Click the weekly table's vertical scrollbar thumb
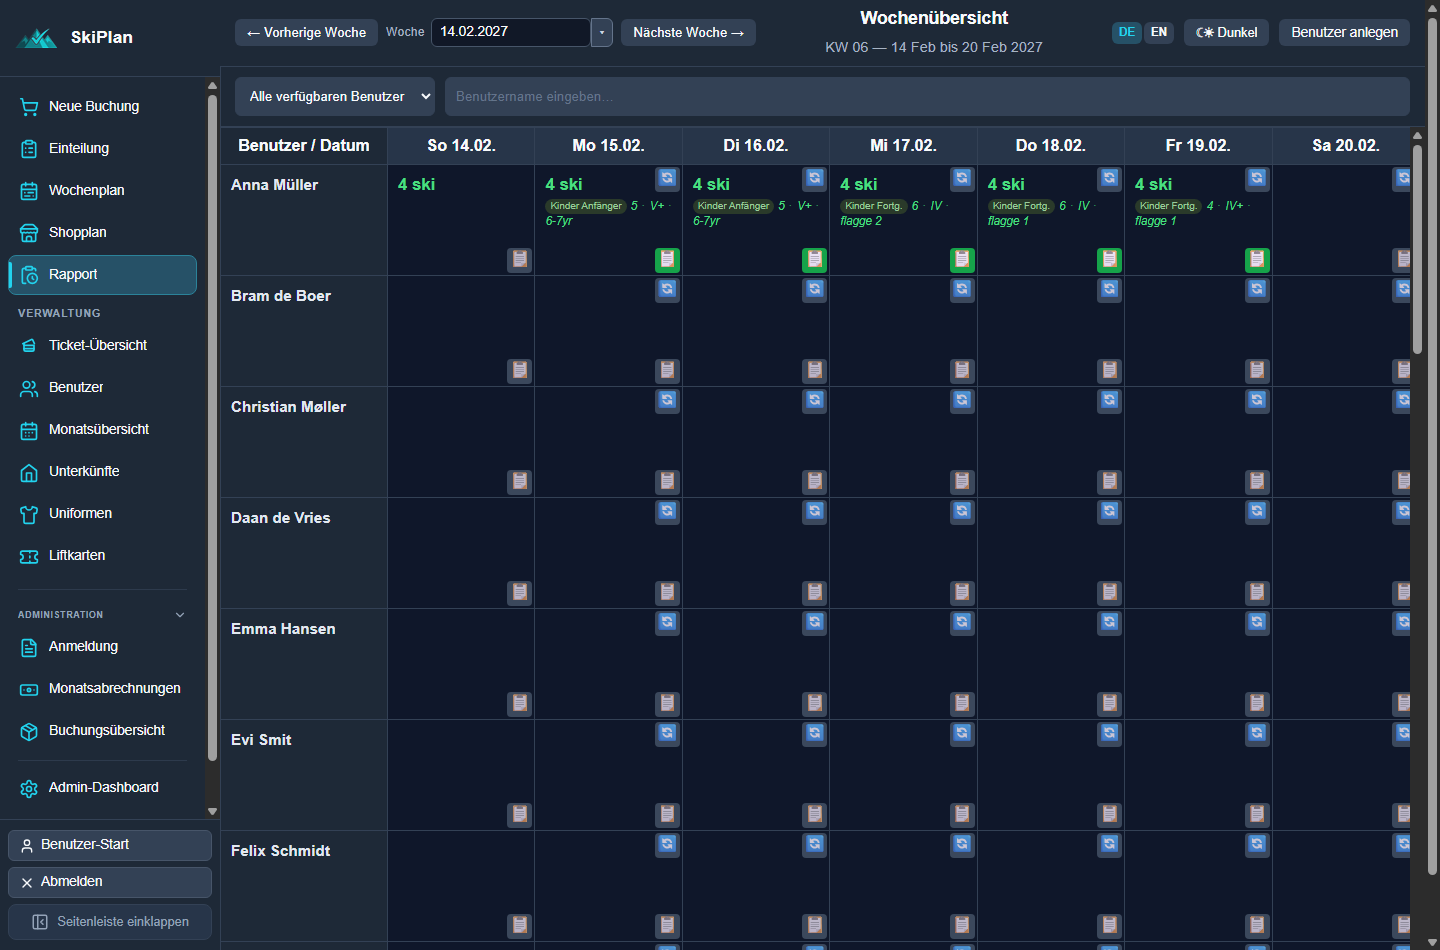 (x=1417, y=250)
